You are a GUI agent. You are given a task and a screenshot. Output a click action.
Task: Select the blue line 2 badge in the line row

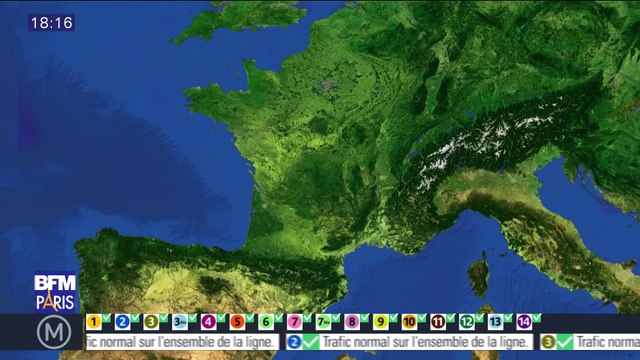(122, 322)
